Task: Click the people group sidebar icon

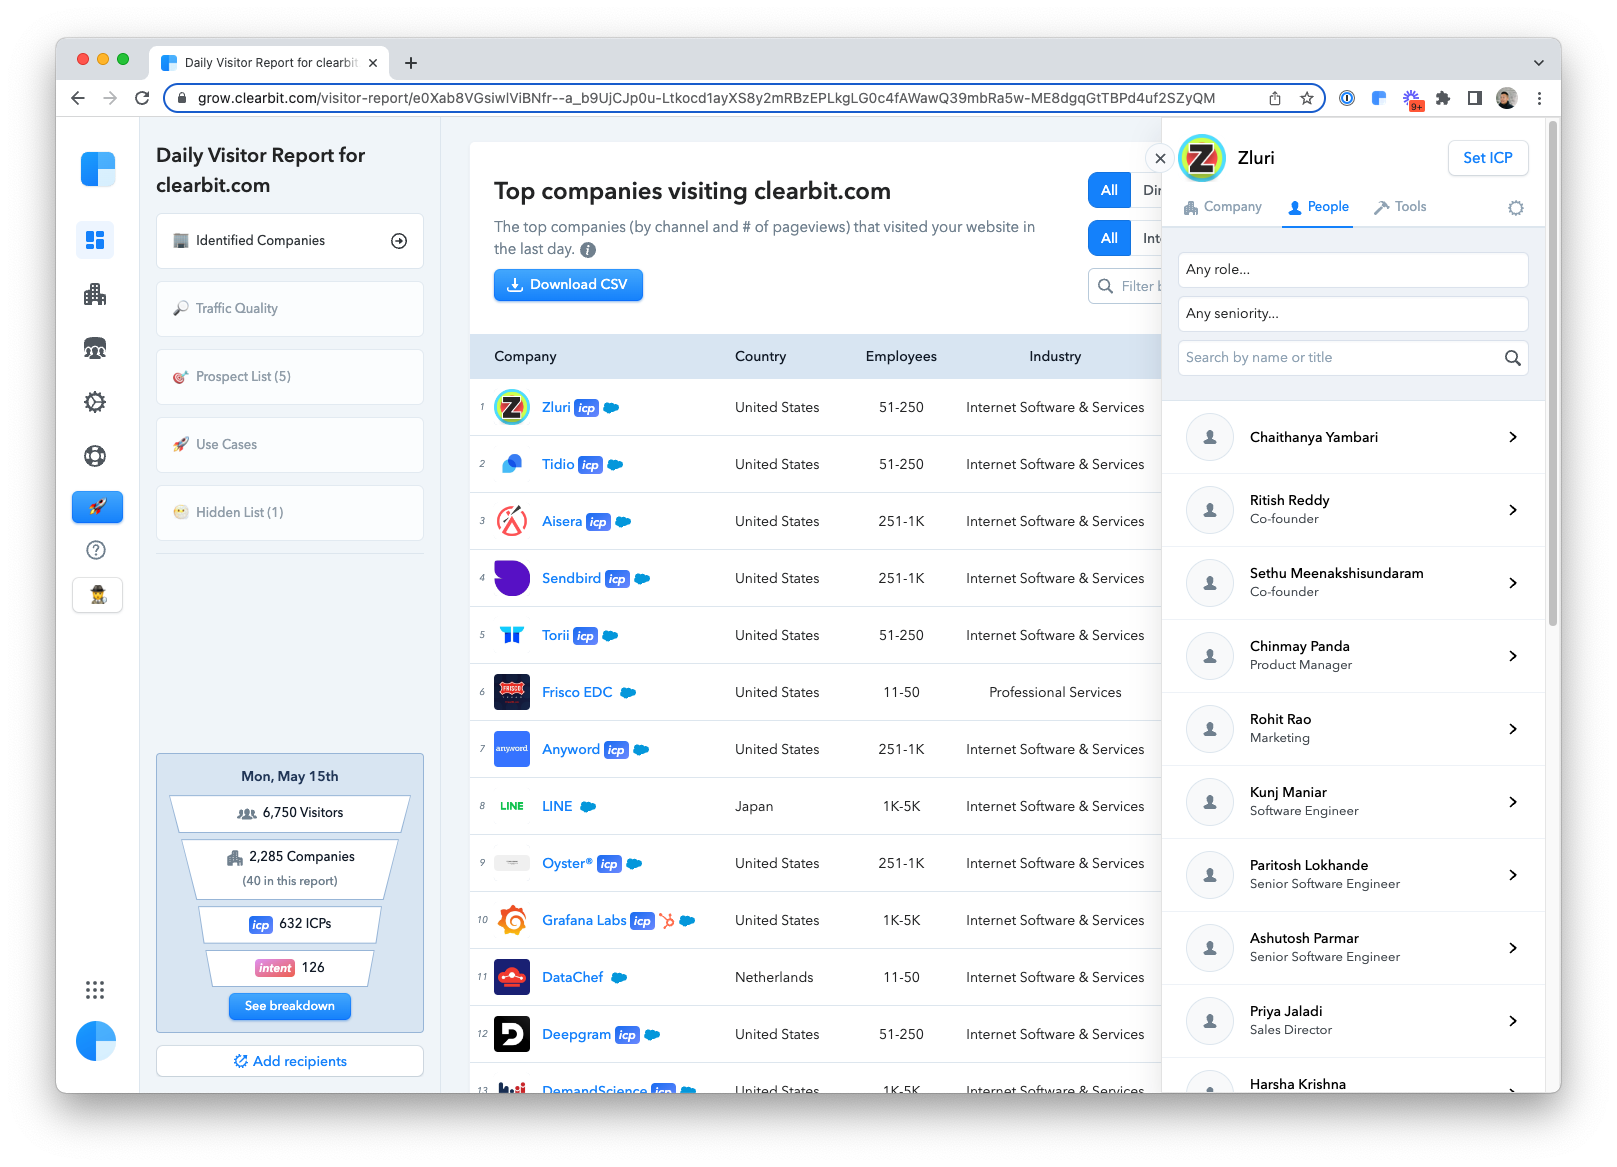Action: point(95,348)
